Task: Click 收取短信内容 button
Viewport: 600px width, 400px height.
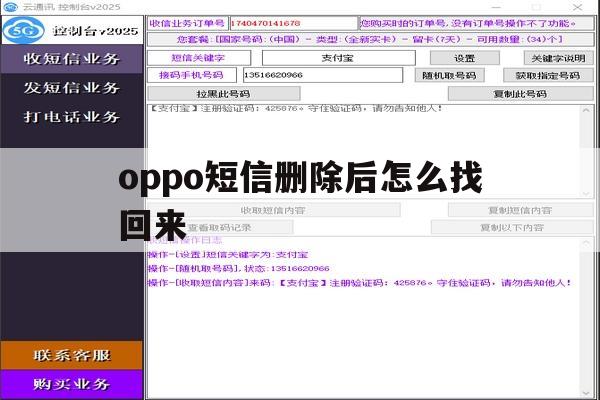Action: pyautogui.click(x=274, y=210)
